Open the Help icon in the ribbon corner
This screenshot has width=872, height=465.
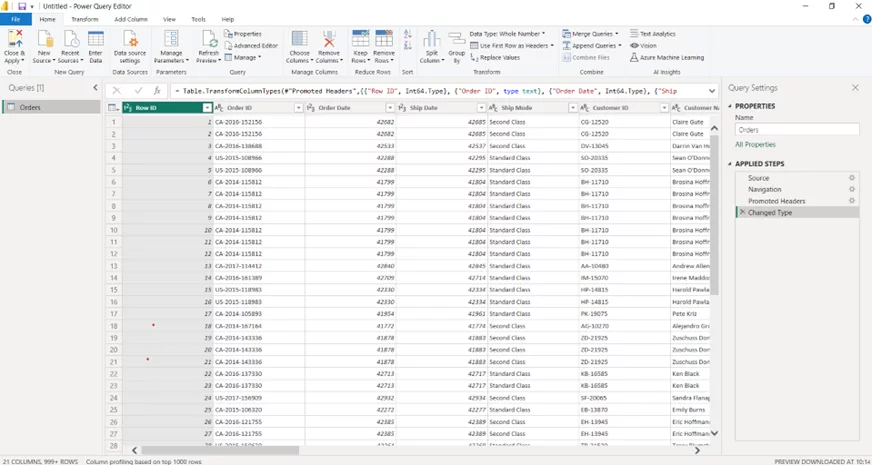coord(867,19)
